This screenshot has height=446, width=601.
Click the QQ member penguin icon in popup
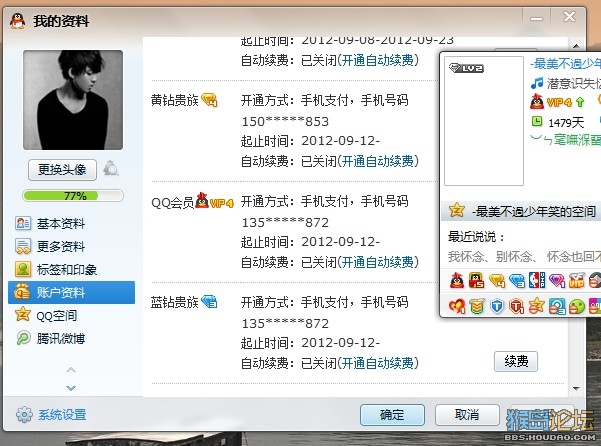[456, 280]
